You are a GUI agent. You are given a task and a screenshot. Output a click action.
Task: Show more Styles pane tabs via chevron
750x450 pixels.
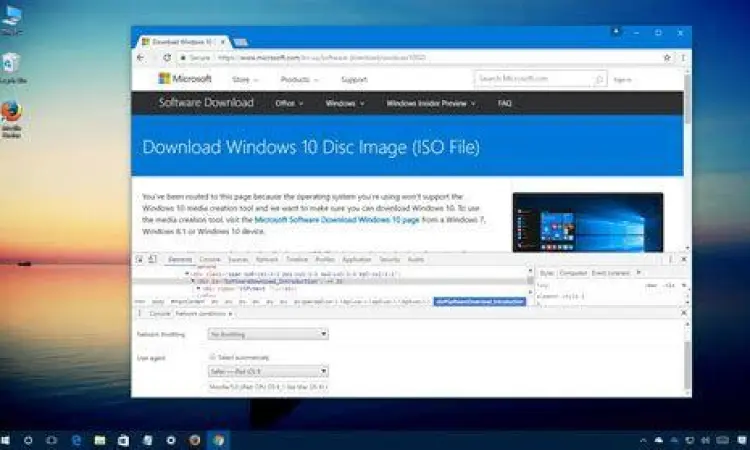coord(639,273)
